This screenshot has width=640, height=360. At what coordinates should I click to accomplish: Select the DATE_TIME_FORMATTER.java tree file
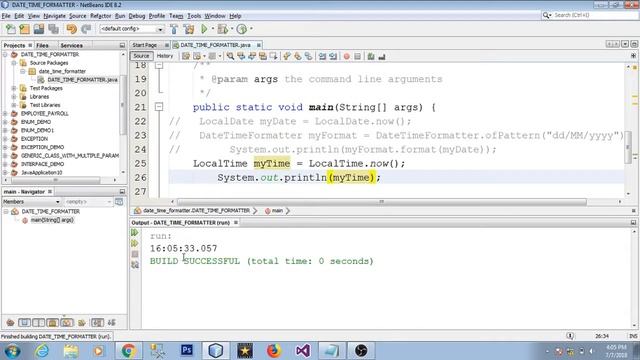click(x=82, y=80)
